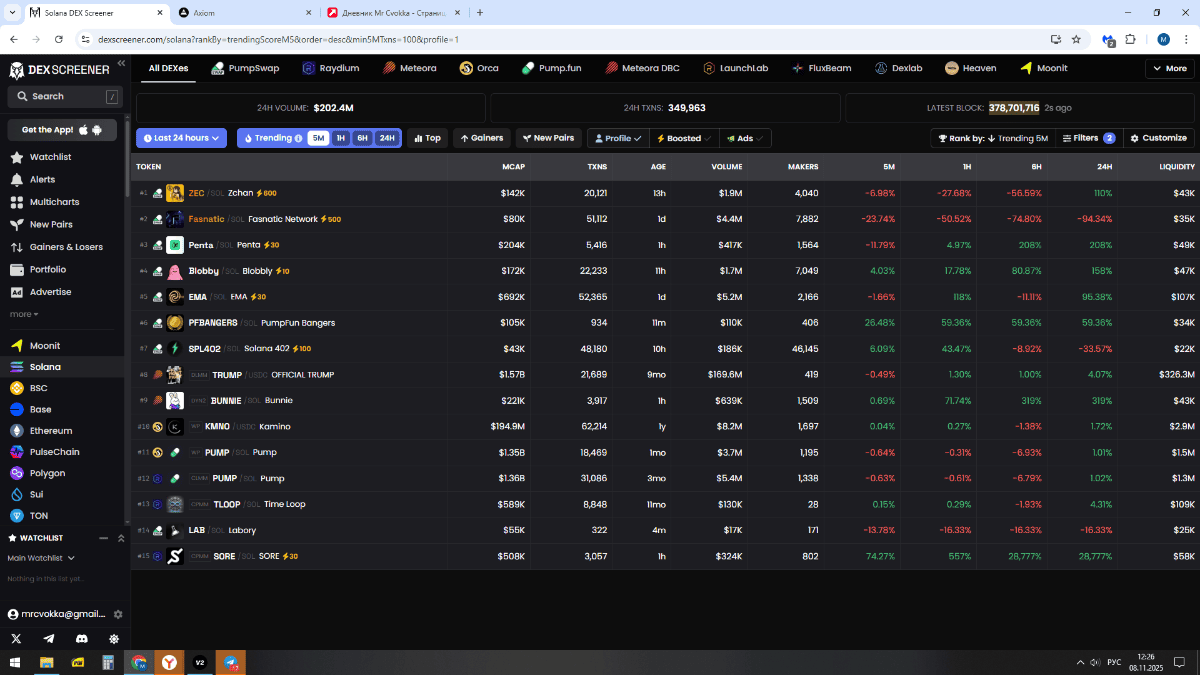Open the Filters button
This screenshot has width=1200, height=675.
click(1088, 138)
